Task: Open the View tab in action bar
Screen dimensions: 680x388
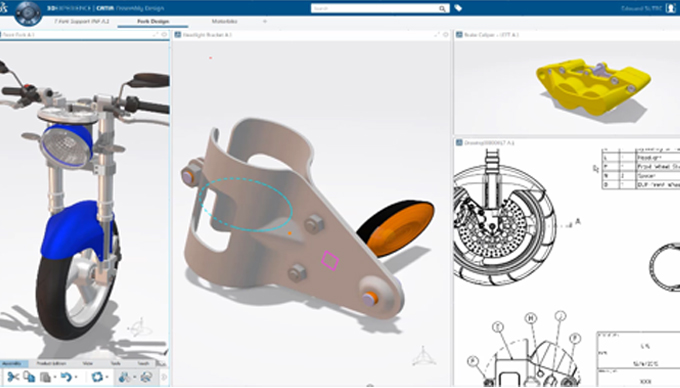Action: [88, 363]
